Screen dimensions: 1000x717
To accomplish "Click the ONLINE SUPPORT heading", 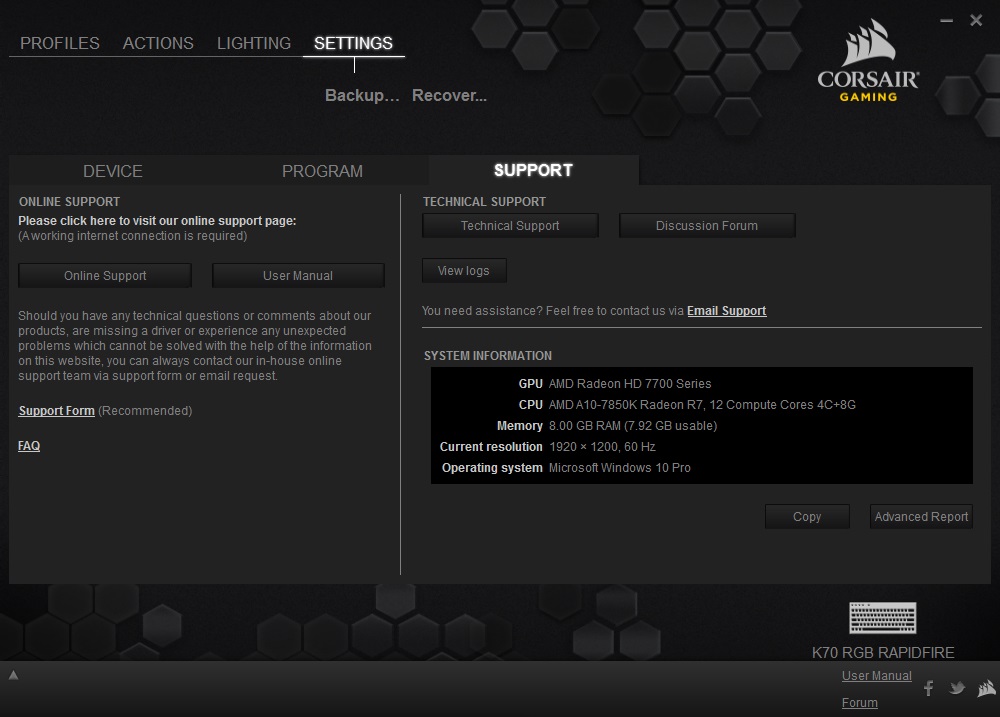I will tap(70, 202).
